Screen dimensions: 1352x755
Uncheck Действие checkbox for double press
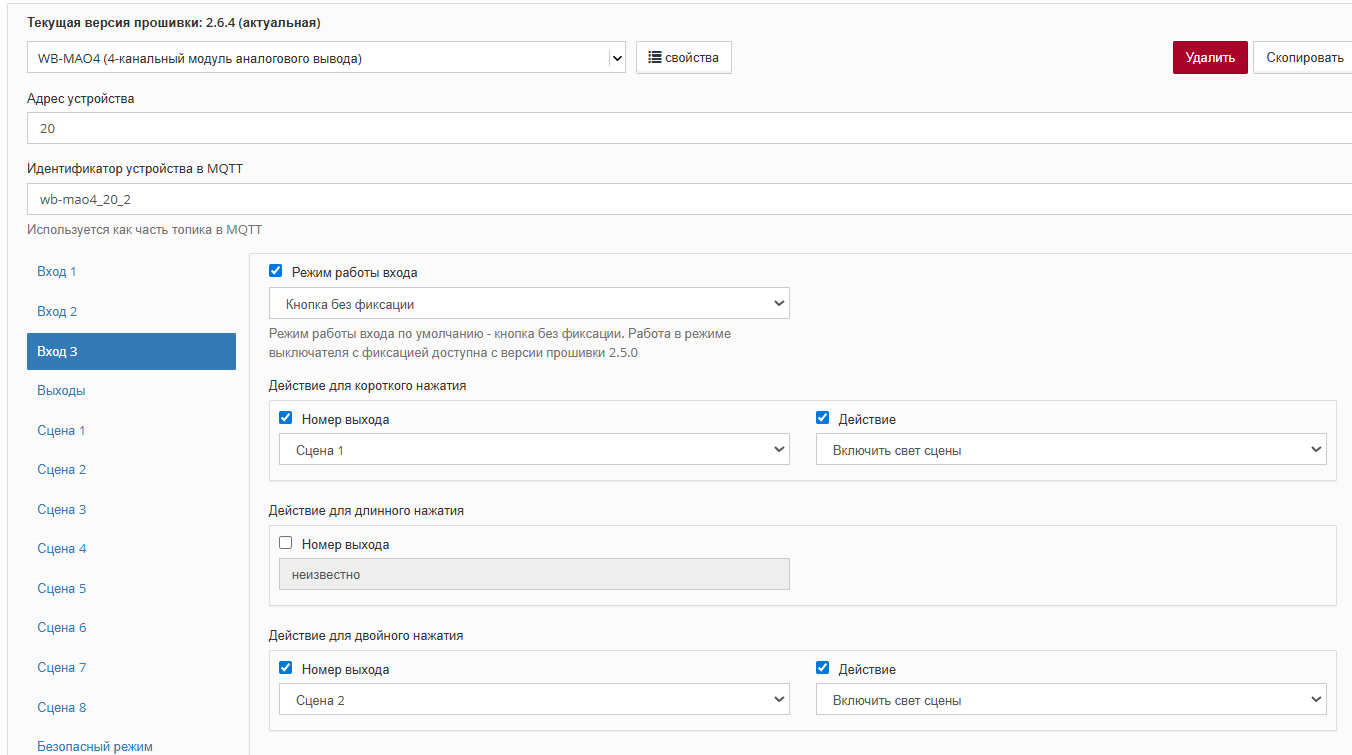click(x=823, y=669)
